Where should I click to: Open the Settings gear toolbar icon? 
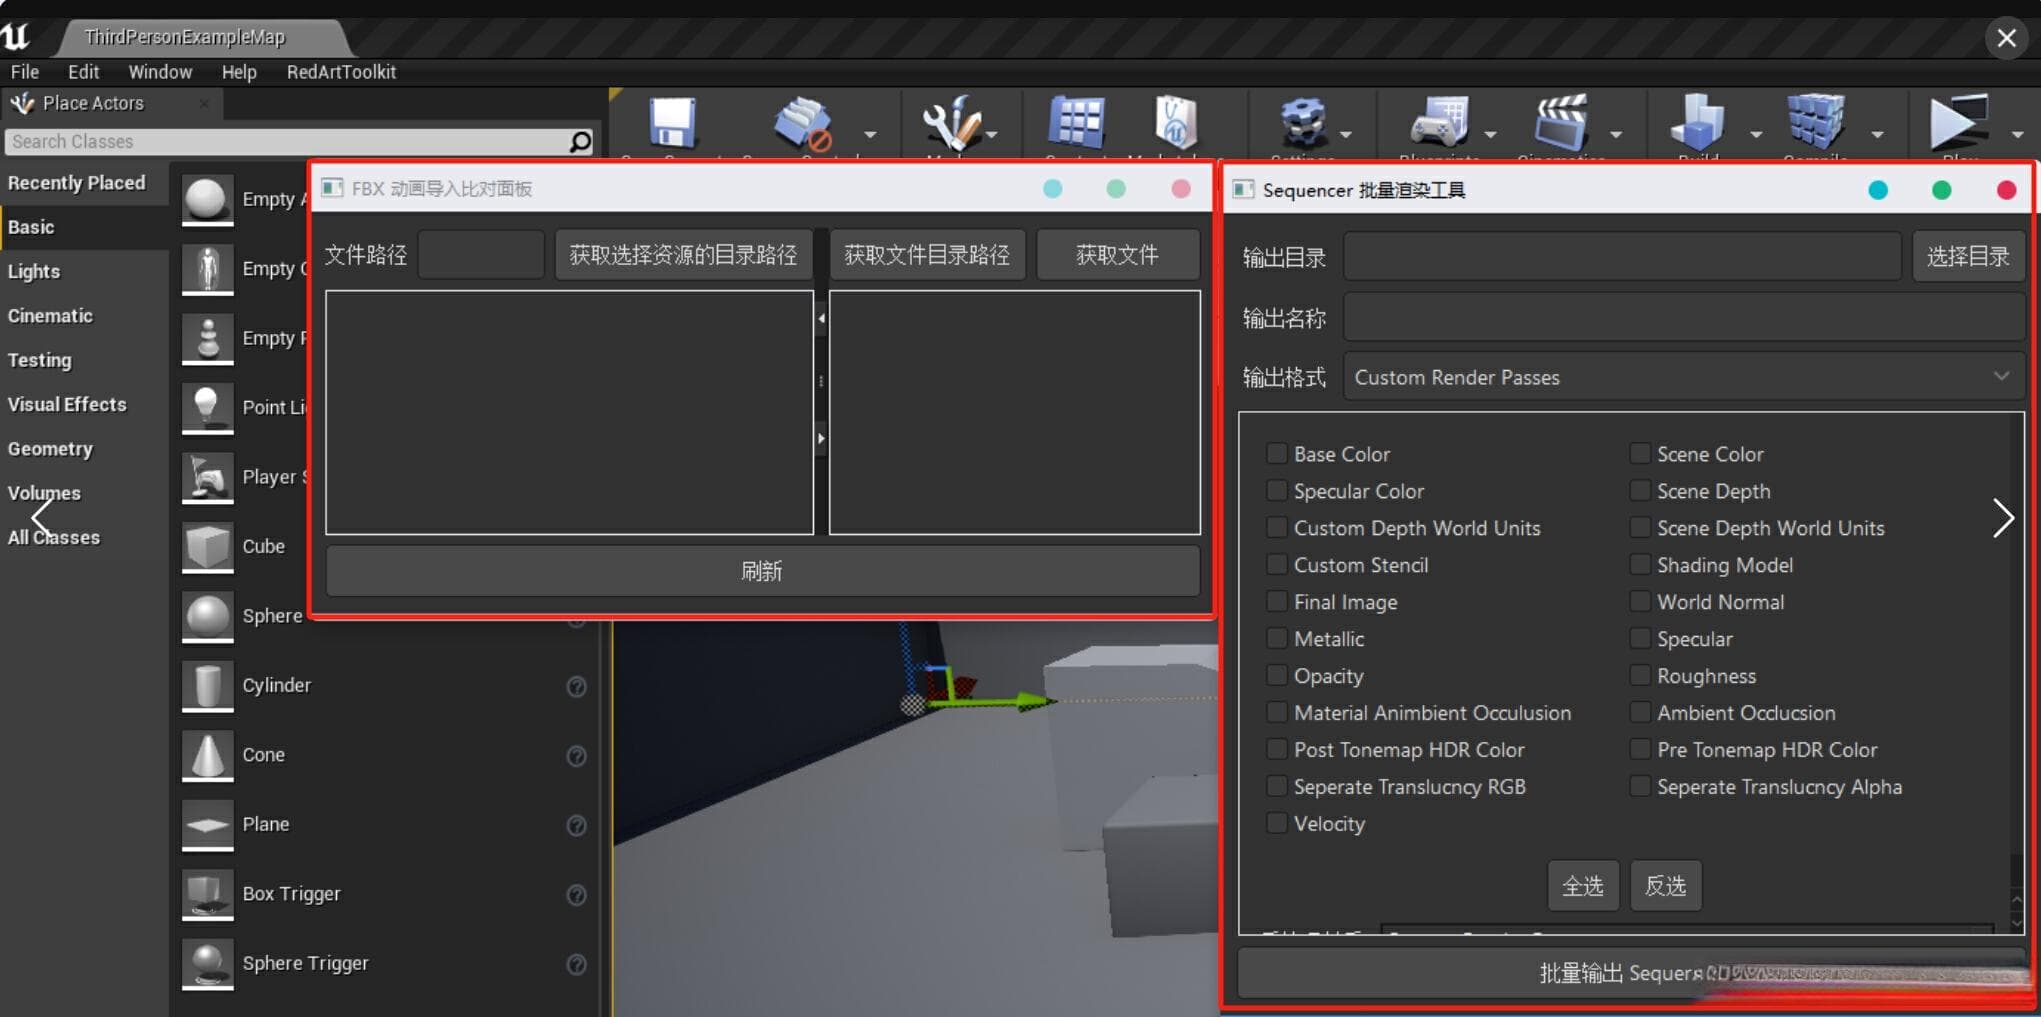(x=1304, y=124)
